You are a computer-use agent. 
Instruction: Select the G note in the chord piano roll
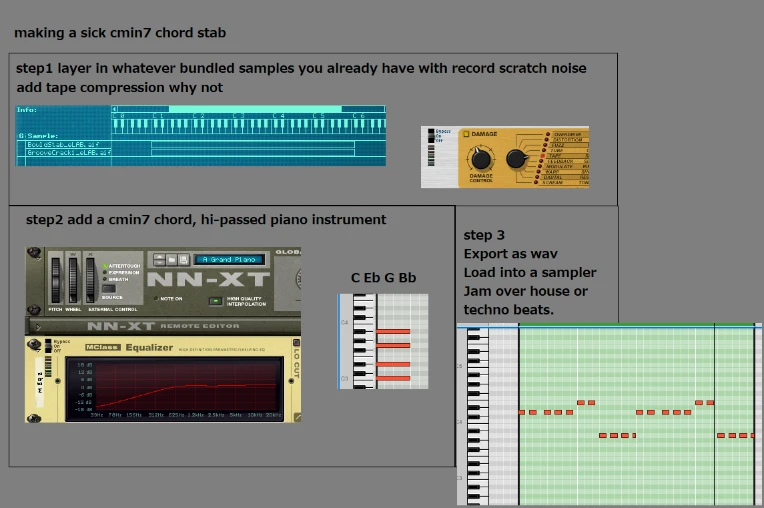(x=393, y=346)
